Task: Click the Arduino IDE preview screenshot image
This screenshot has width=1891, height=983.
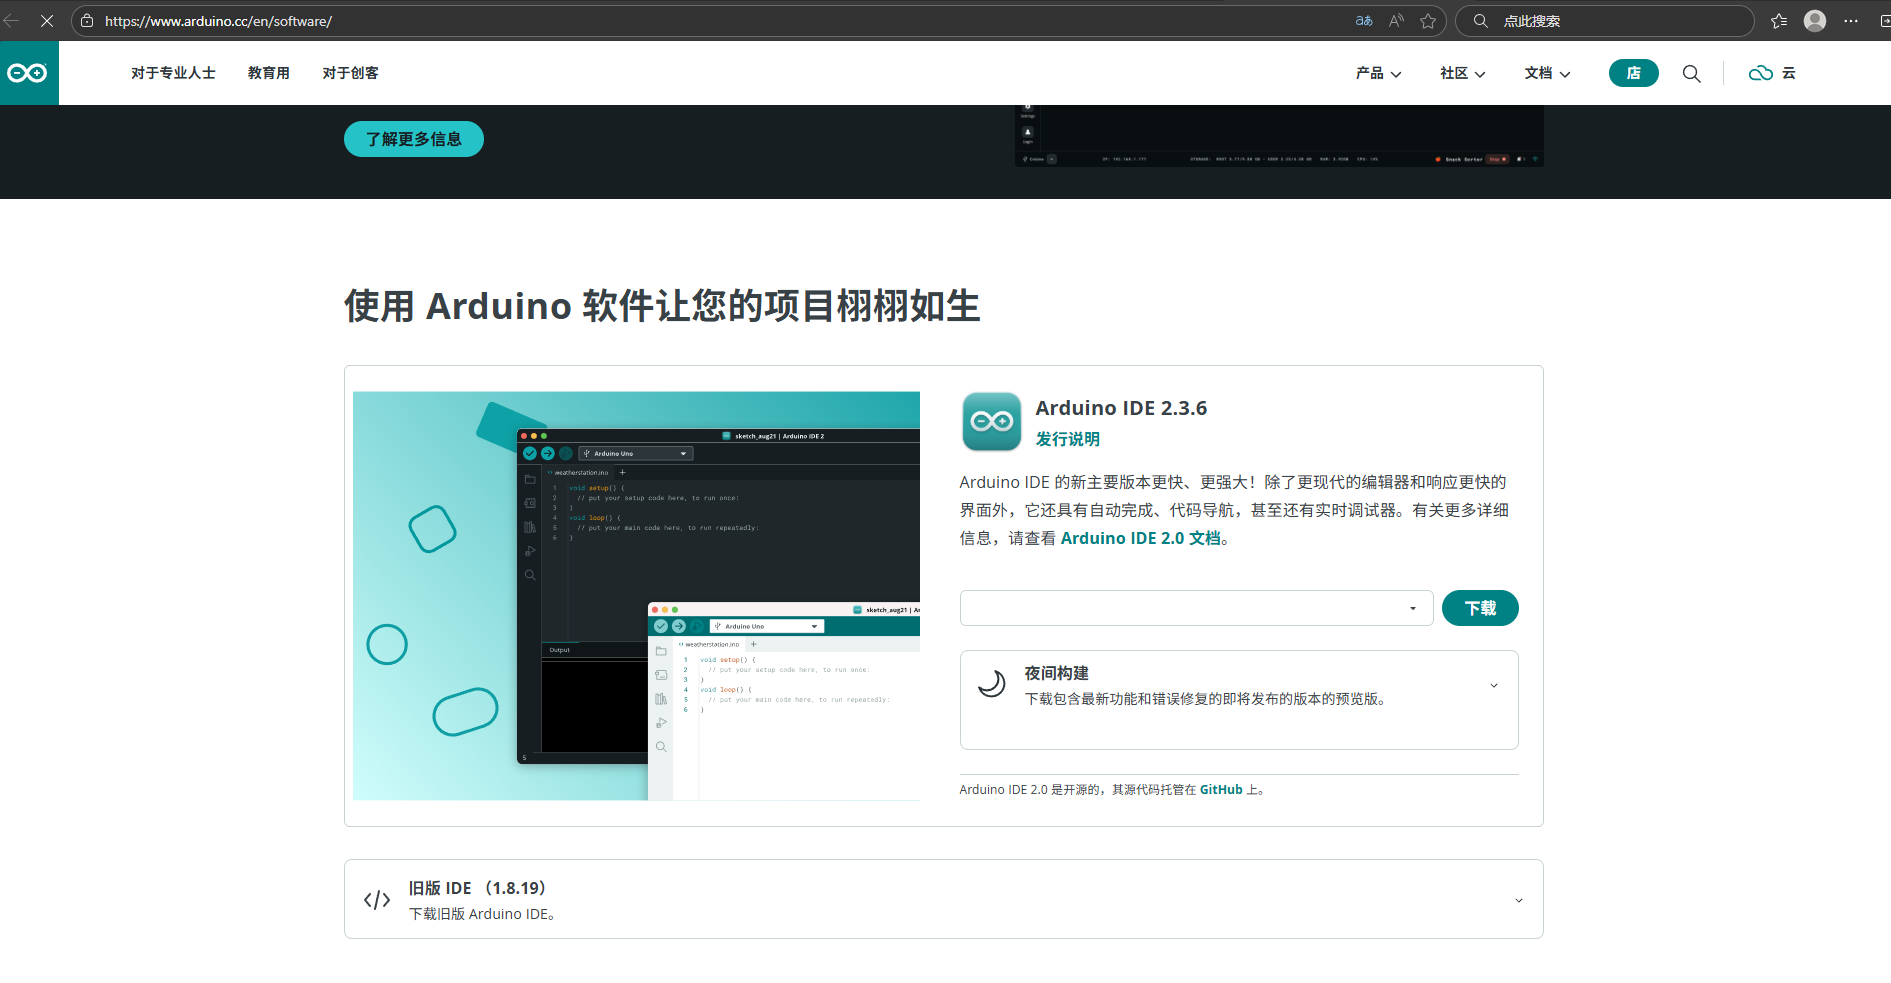Action: (x=636, y=596)
